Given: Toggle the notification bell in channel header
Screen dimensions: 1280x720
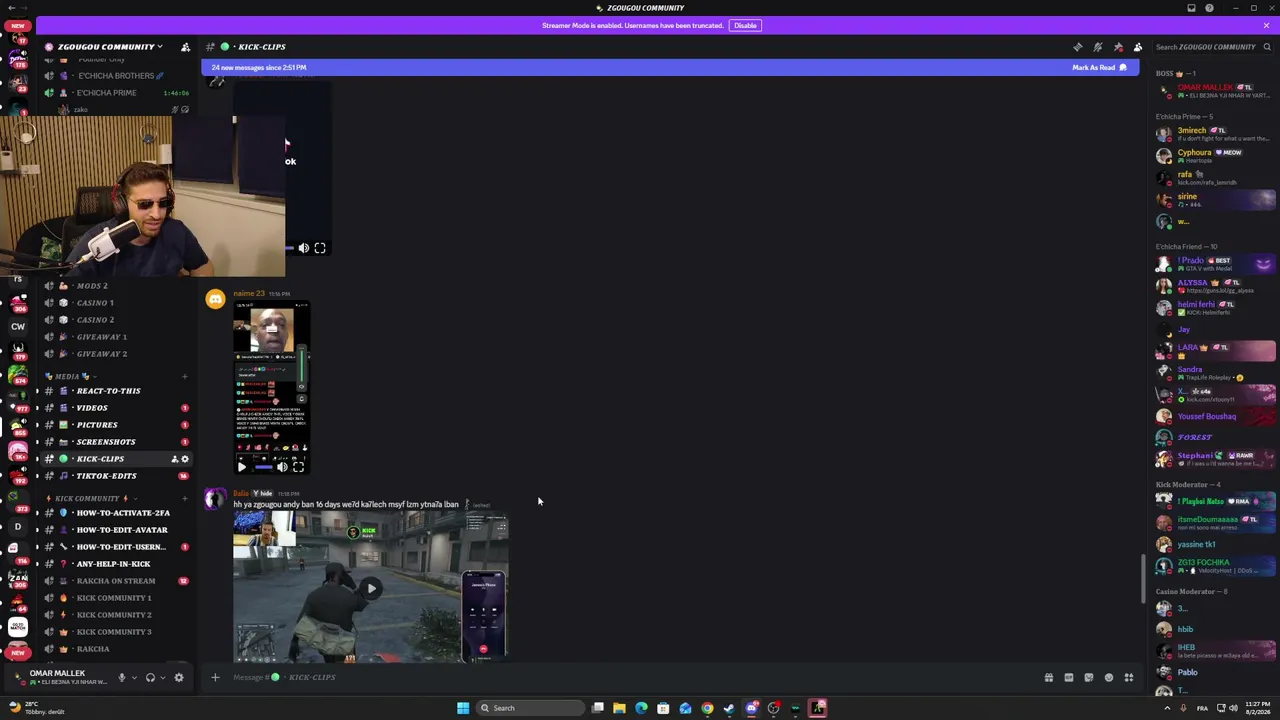Looking at the screenshot, I should click(1098, 47).
